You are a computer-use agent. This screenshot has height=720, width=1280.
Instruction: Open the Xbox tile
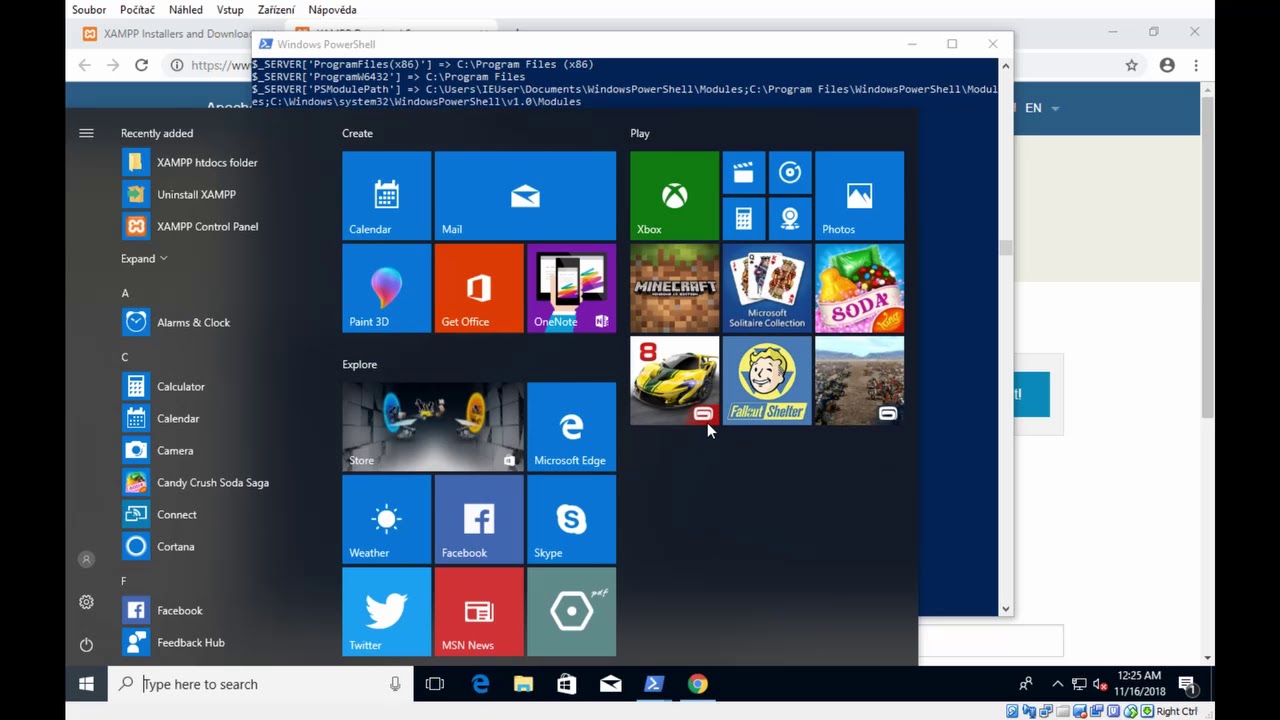674,195
